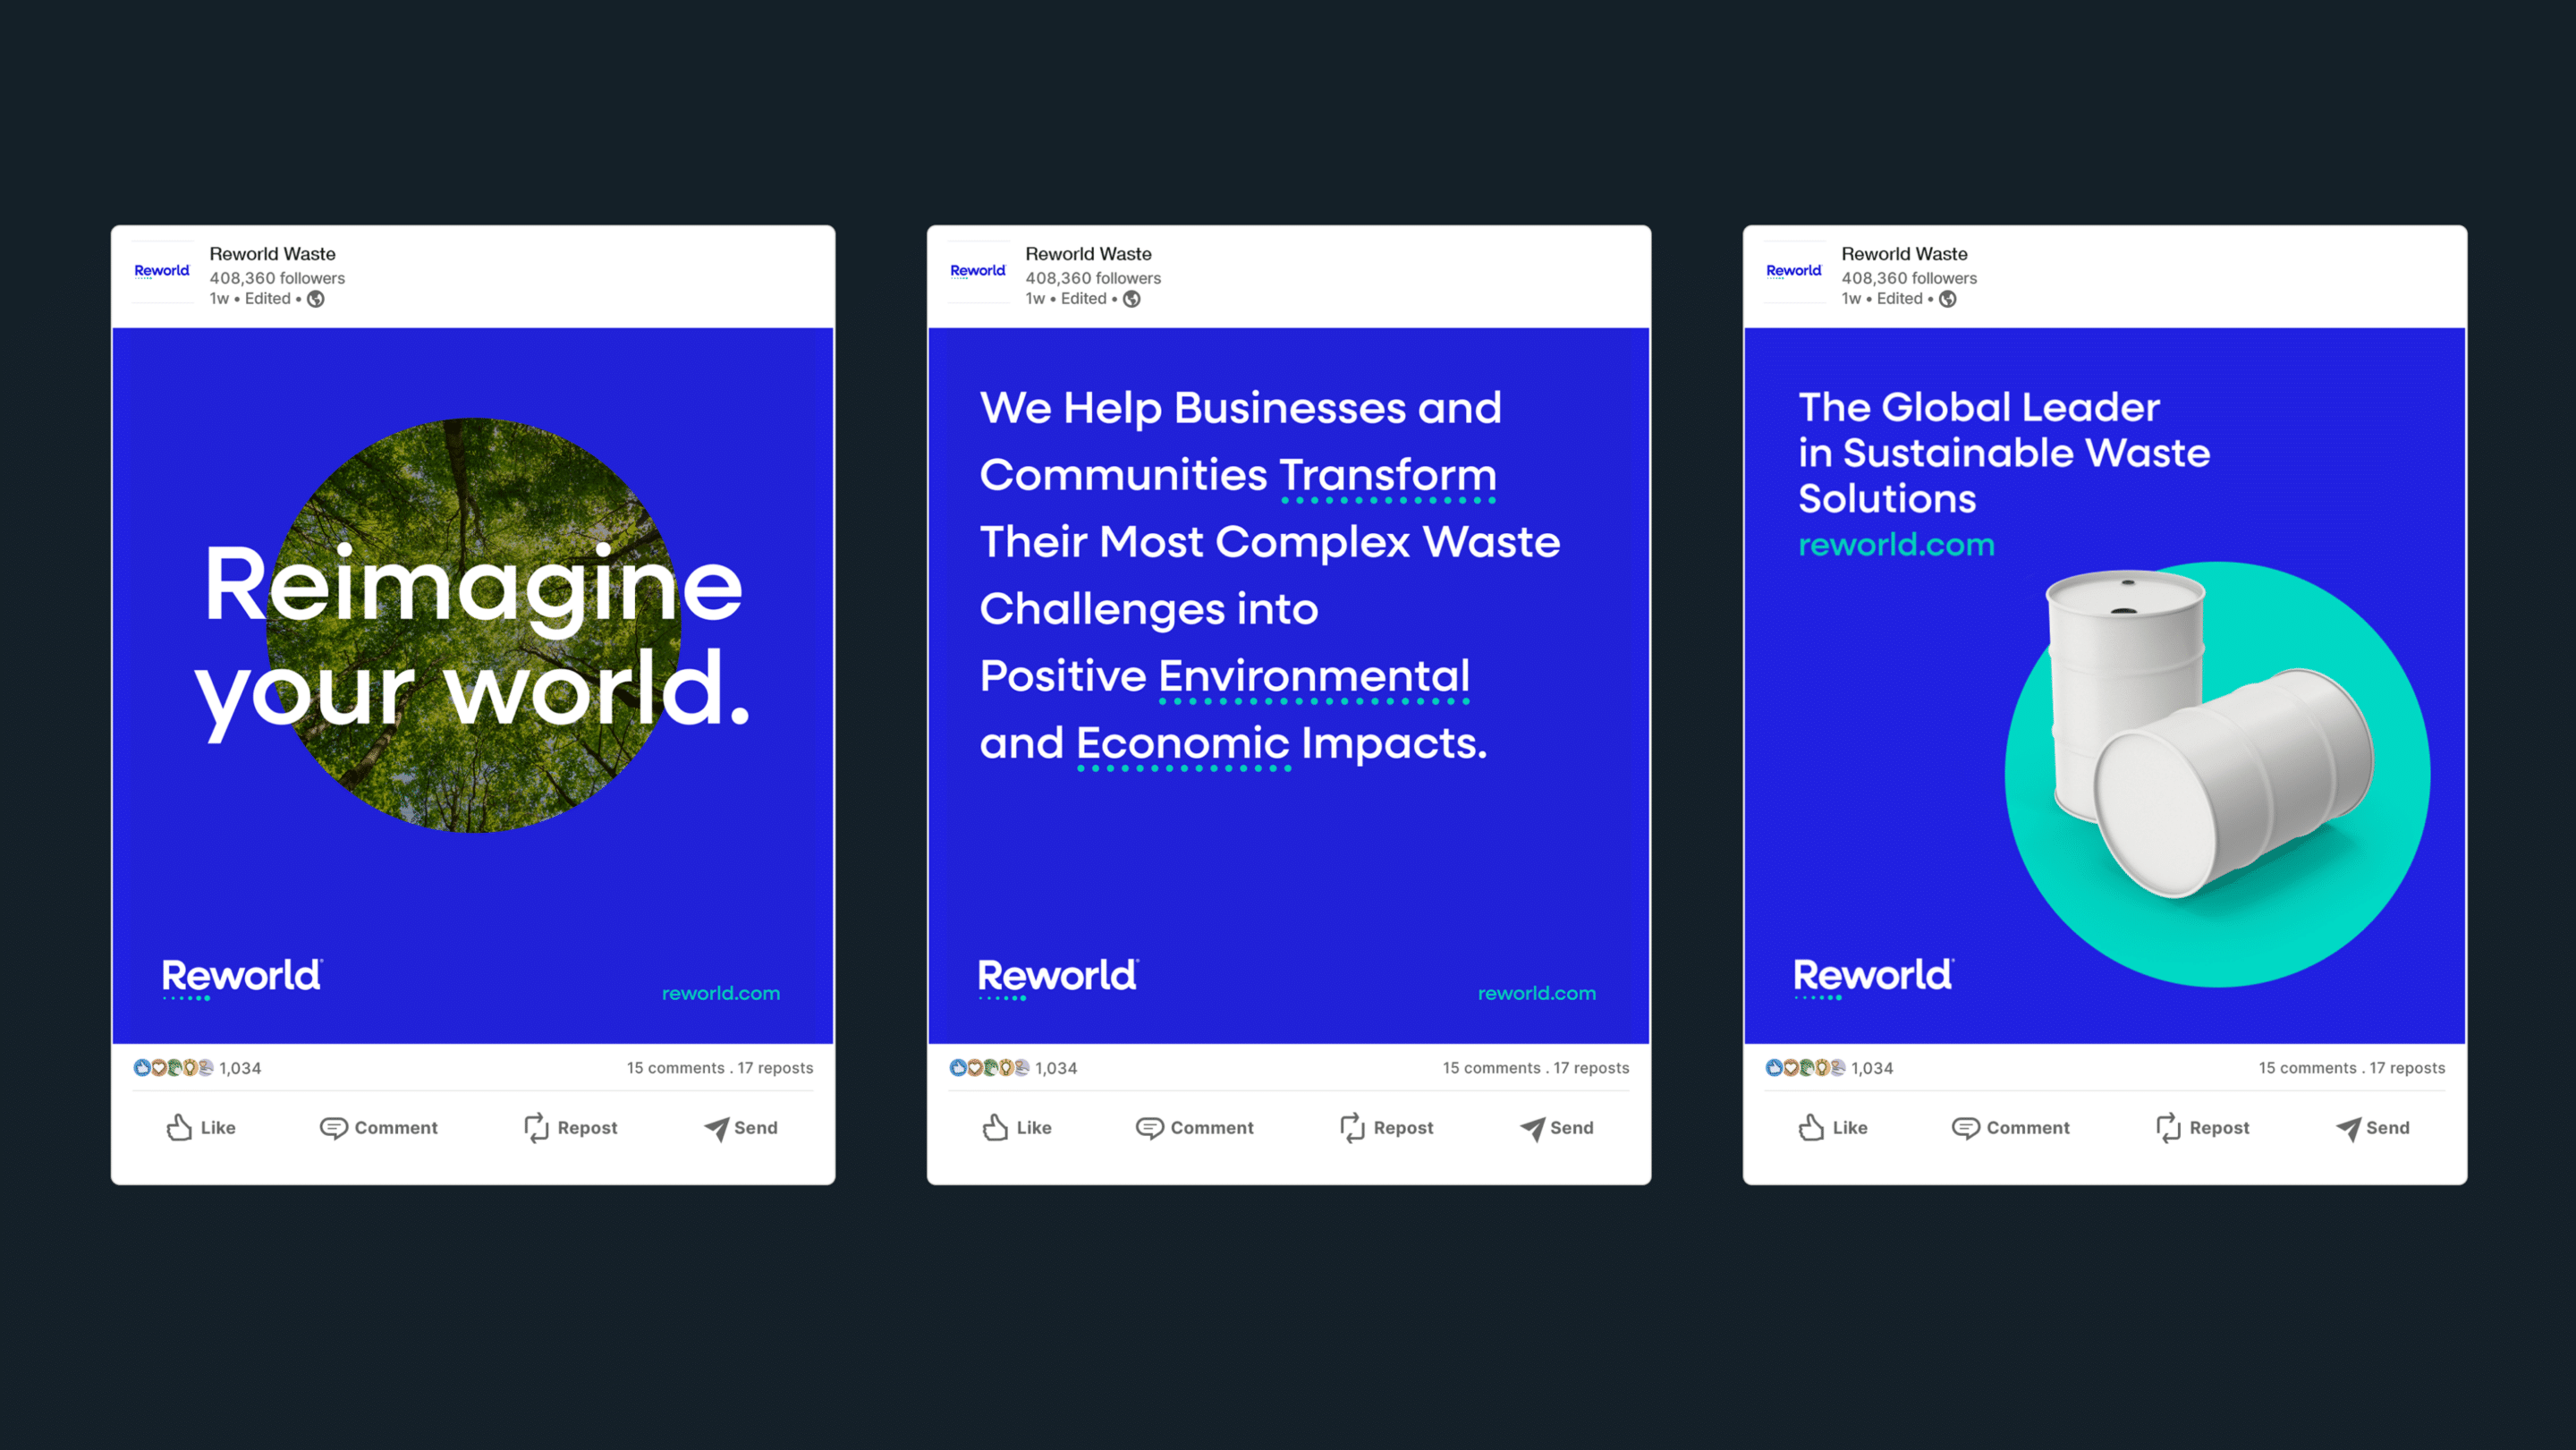The height and width of the screenshot is (1450, 2576).
Task: Click underlined word 'Transform' in middle post
Action: pos(1388,476)
